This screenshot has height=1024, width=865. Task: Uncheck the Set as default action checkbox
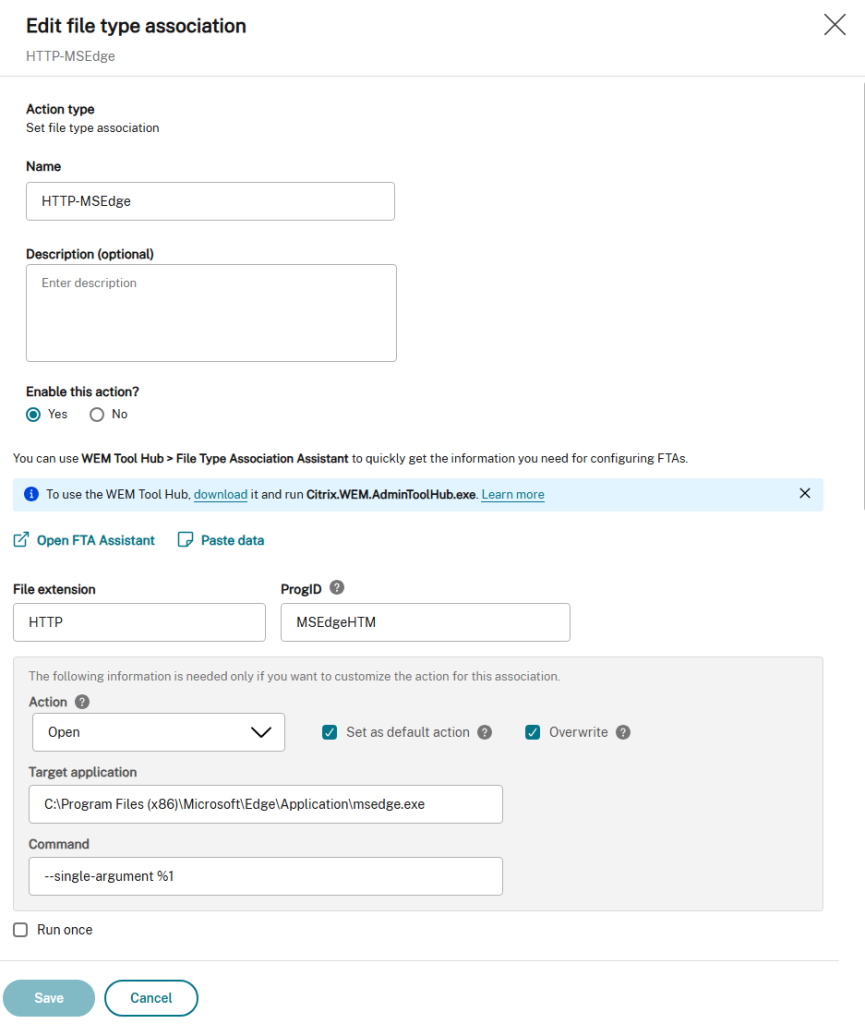point(330,732)
